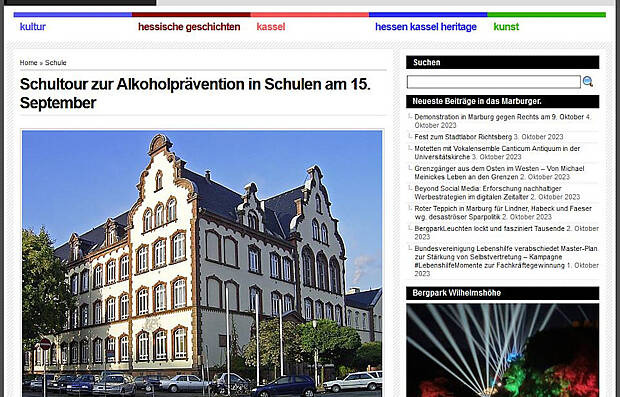620x397 pixels.
Task: Open the kunst menu item
Action: [x=506, y=27]
